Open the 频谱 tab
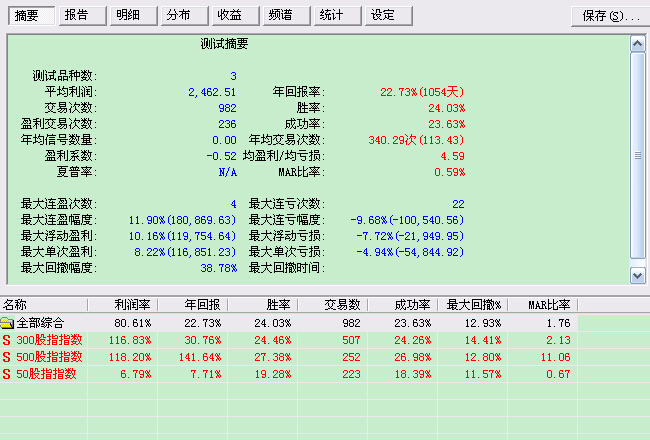This screenshot has height=440, width=650. point(286,16)
